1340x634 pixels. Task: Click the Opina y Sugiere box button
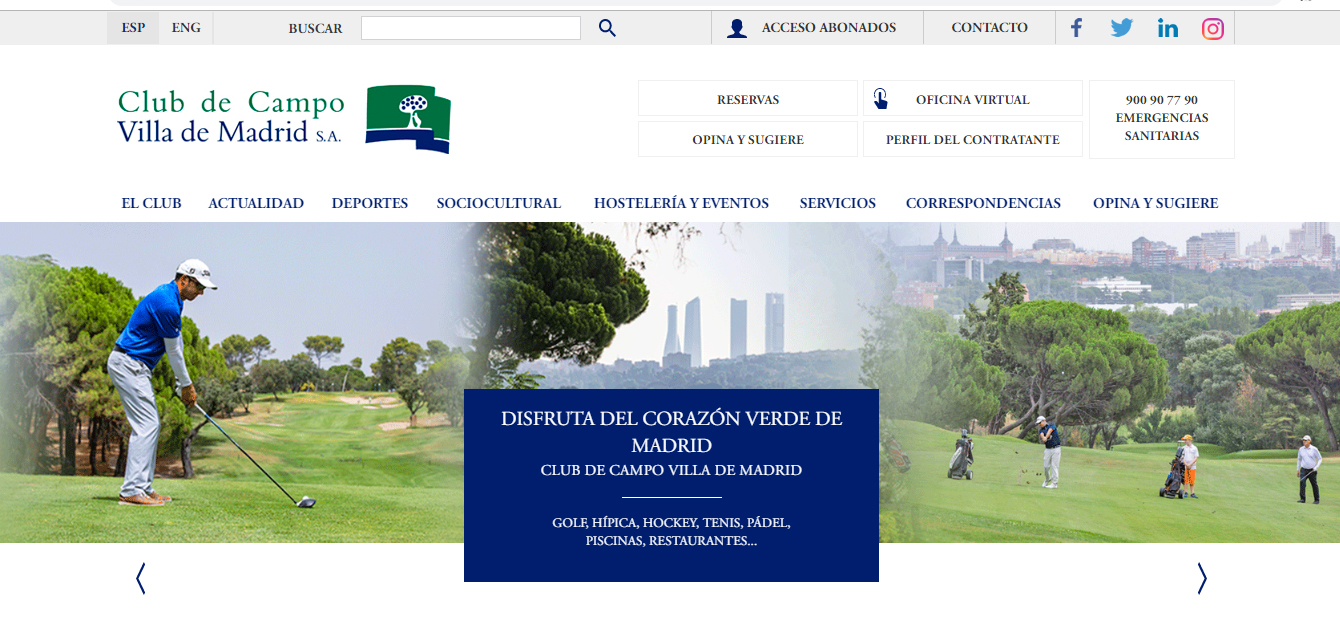coord(748,139)
